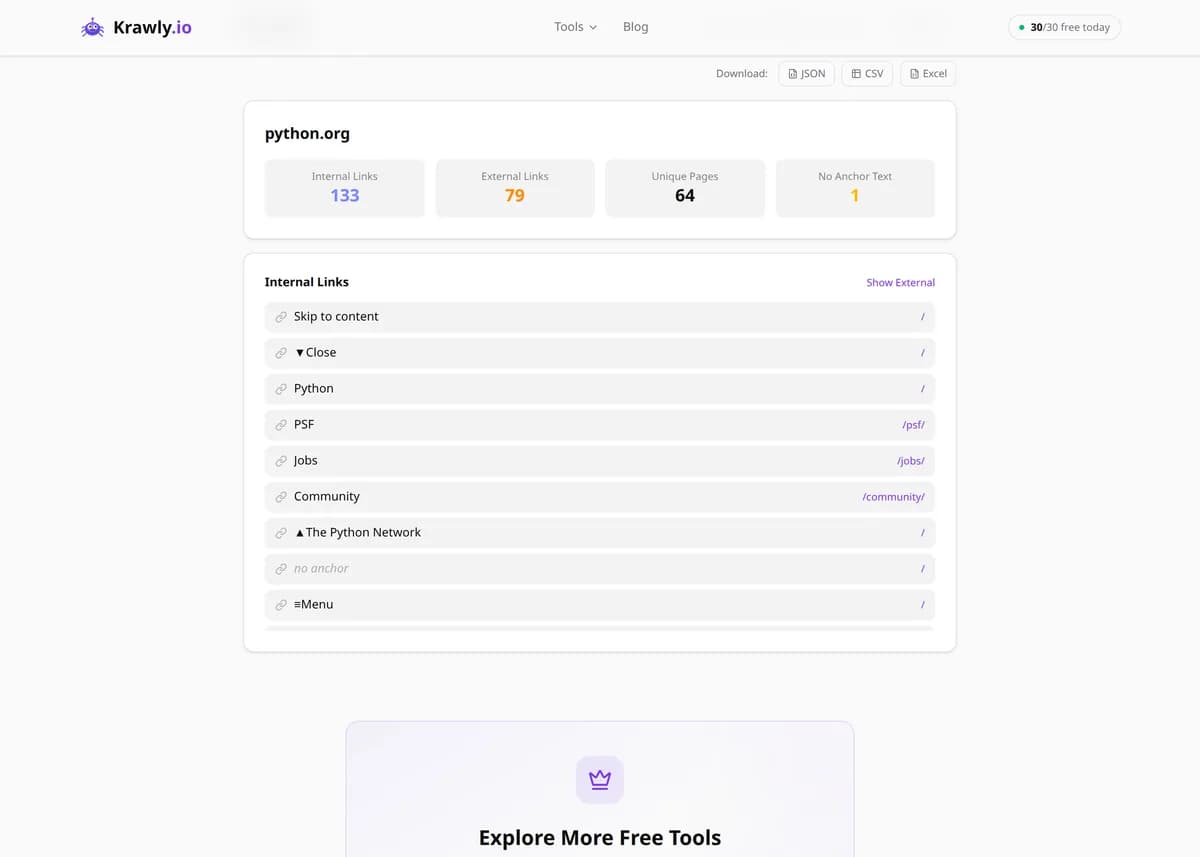Open the /psf/ link path

coord(913,425)
